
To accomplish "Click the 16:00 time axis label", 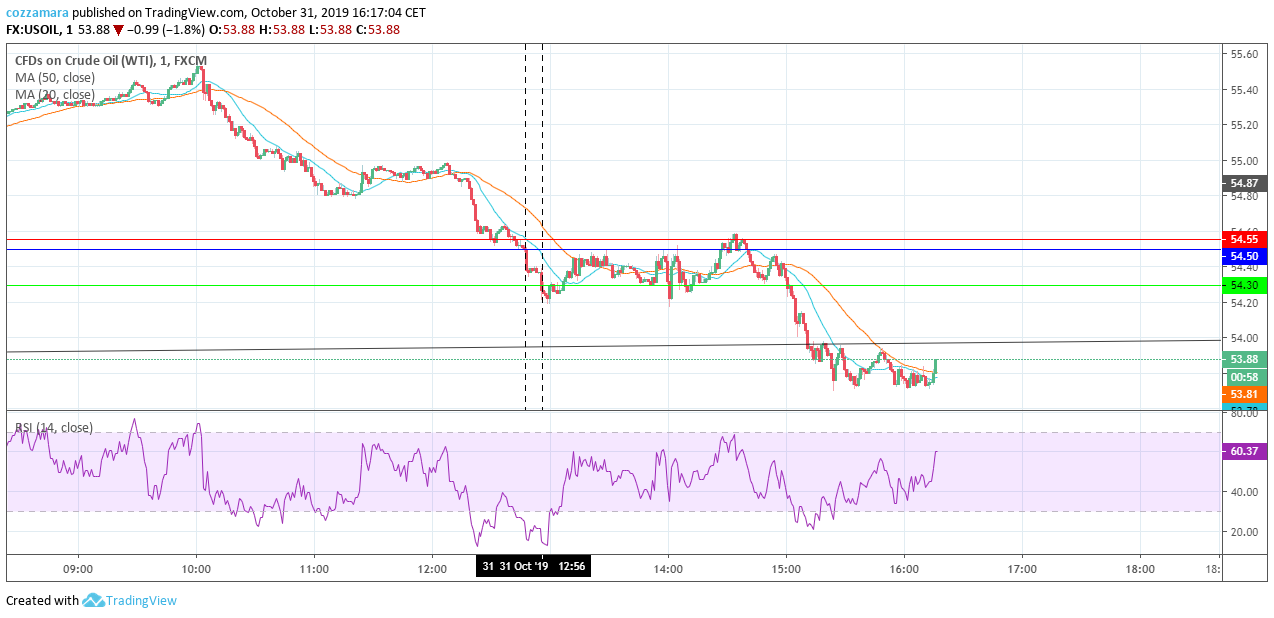I will (x=904, y=569).
